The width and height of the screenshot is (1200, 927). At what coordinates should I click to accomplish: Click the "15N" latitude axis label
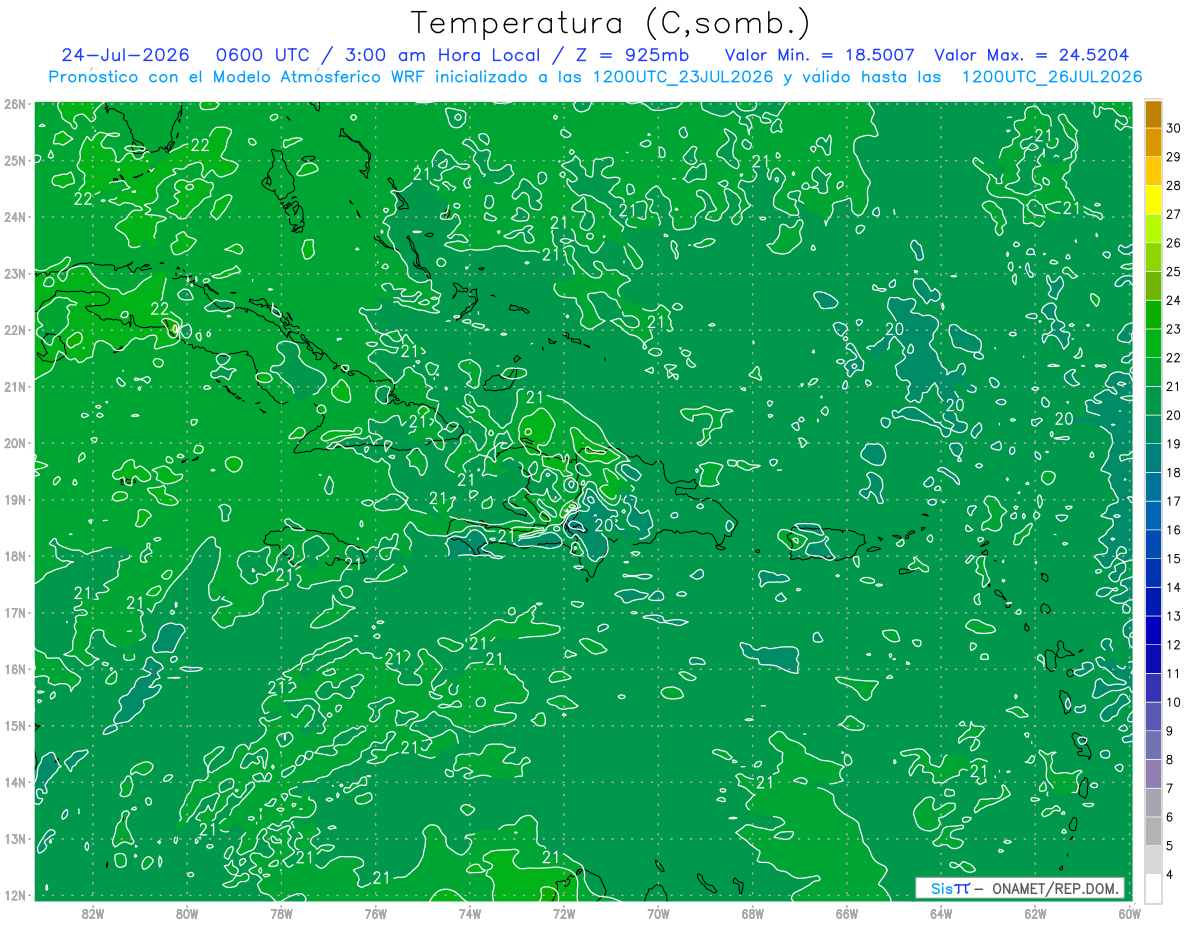pos(15,725)
